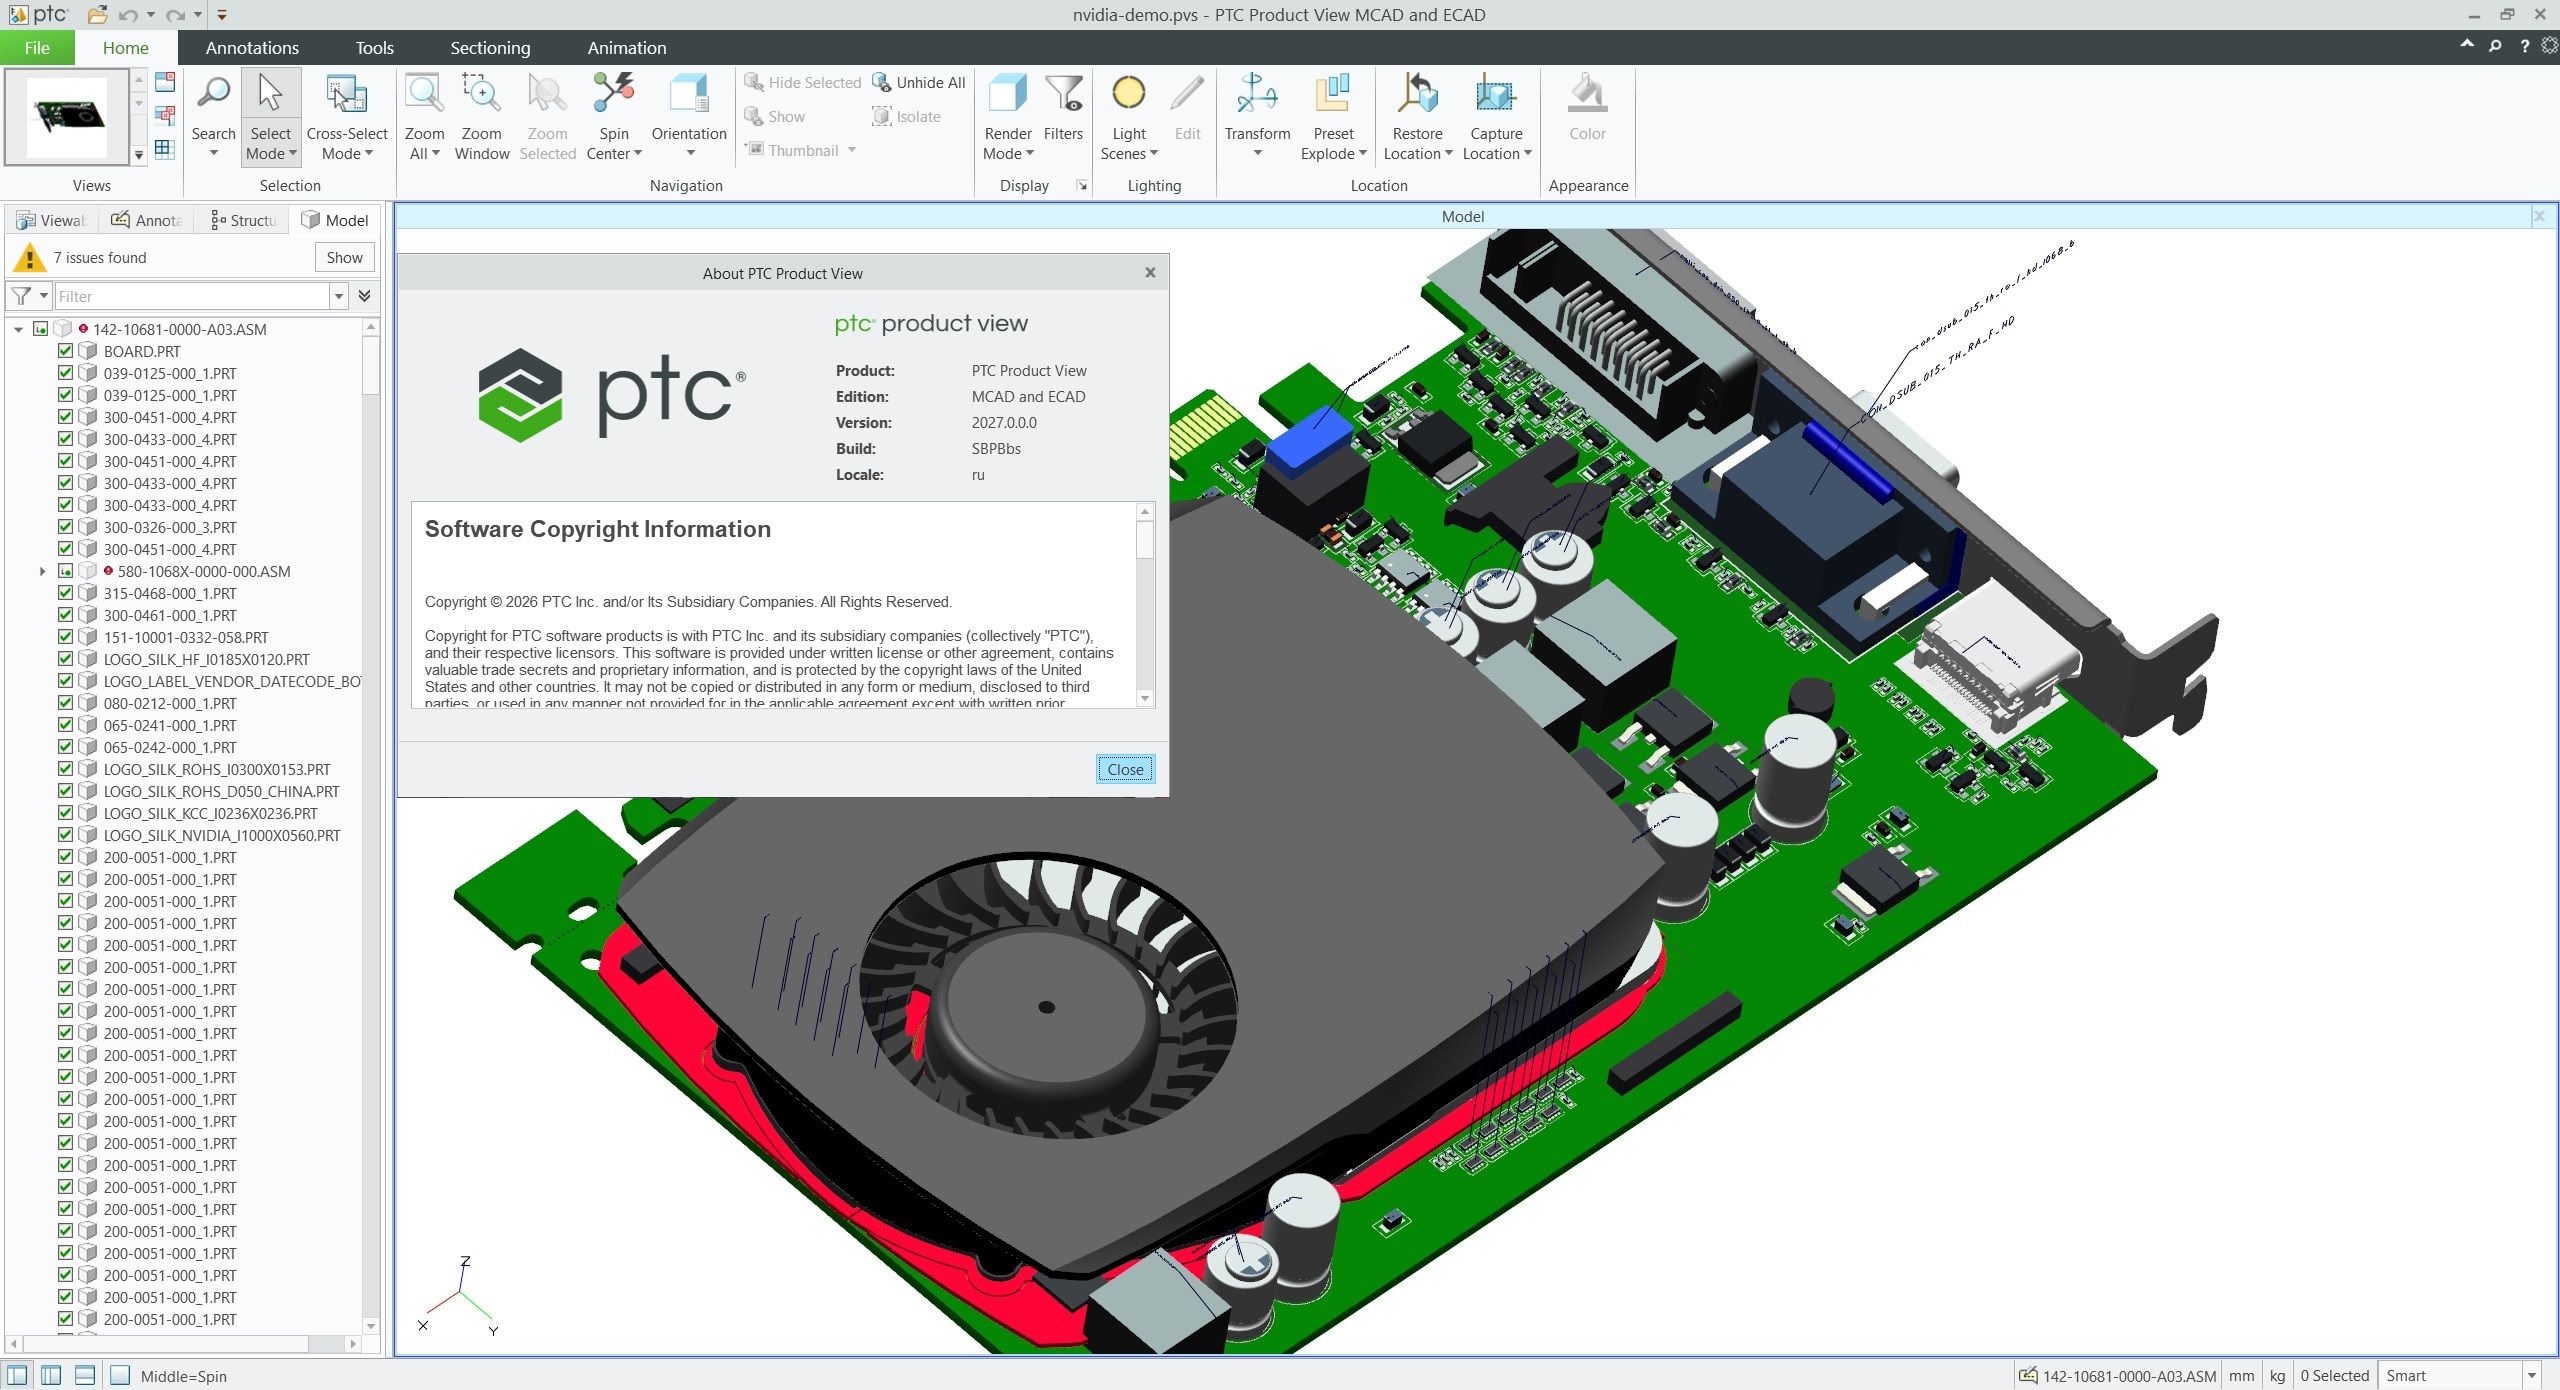This screenshot has width=2560, height=1390.
Task: Switch to the Annotations ribbon tab
Action: 252,47
